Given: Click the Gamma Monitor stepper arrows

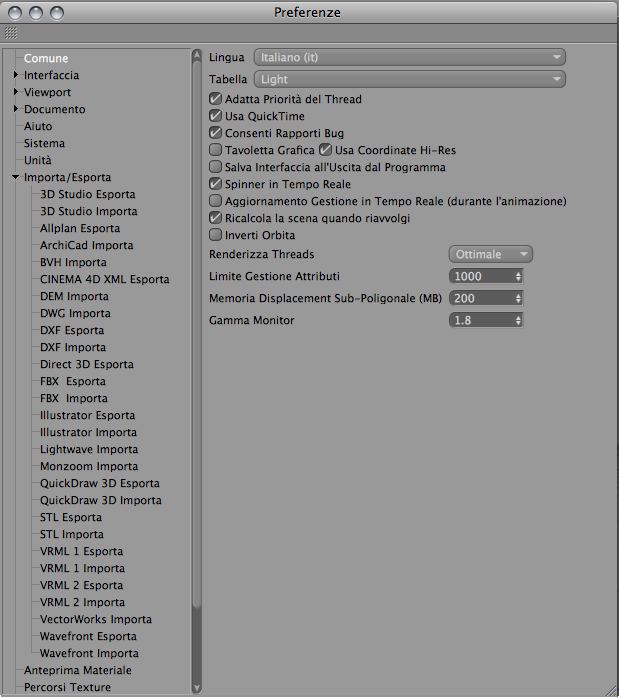Looking at the screenshot, I should click(x=518, y=320).
